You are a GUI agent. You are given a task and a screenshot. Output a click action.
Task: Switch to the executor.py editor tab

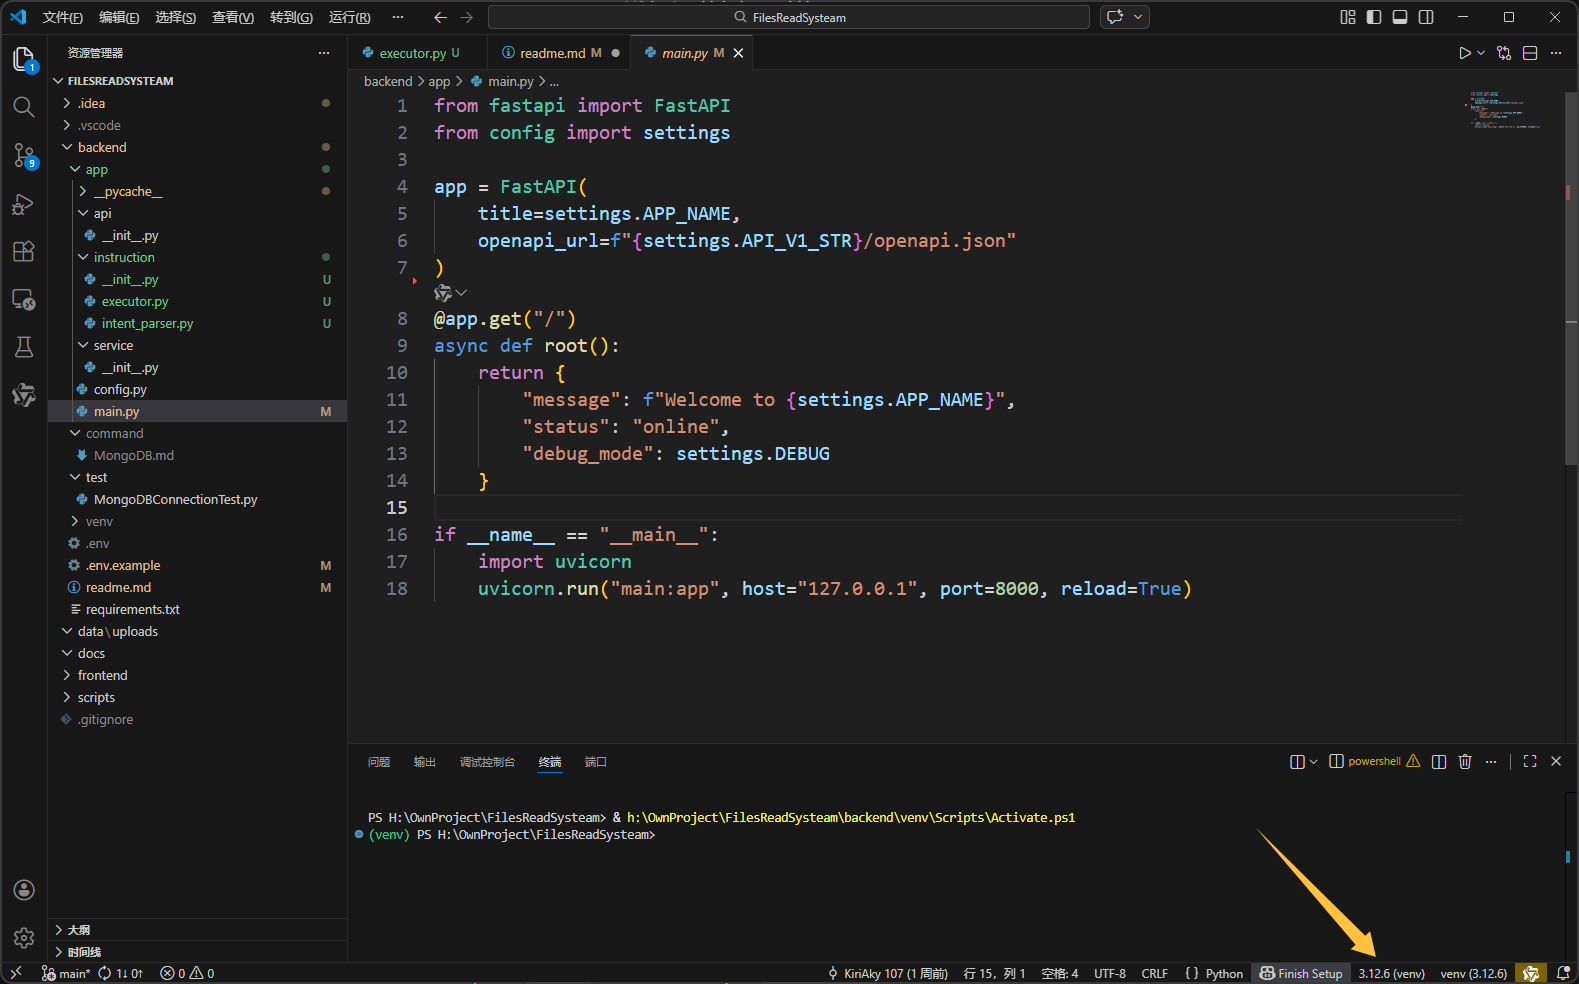[412, 53]
